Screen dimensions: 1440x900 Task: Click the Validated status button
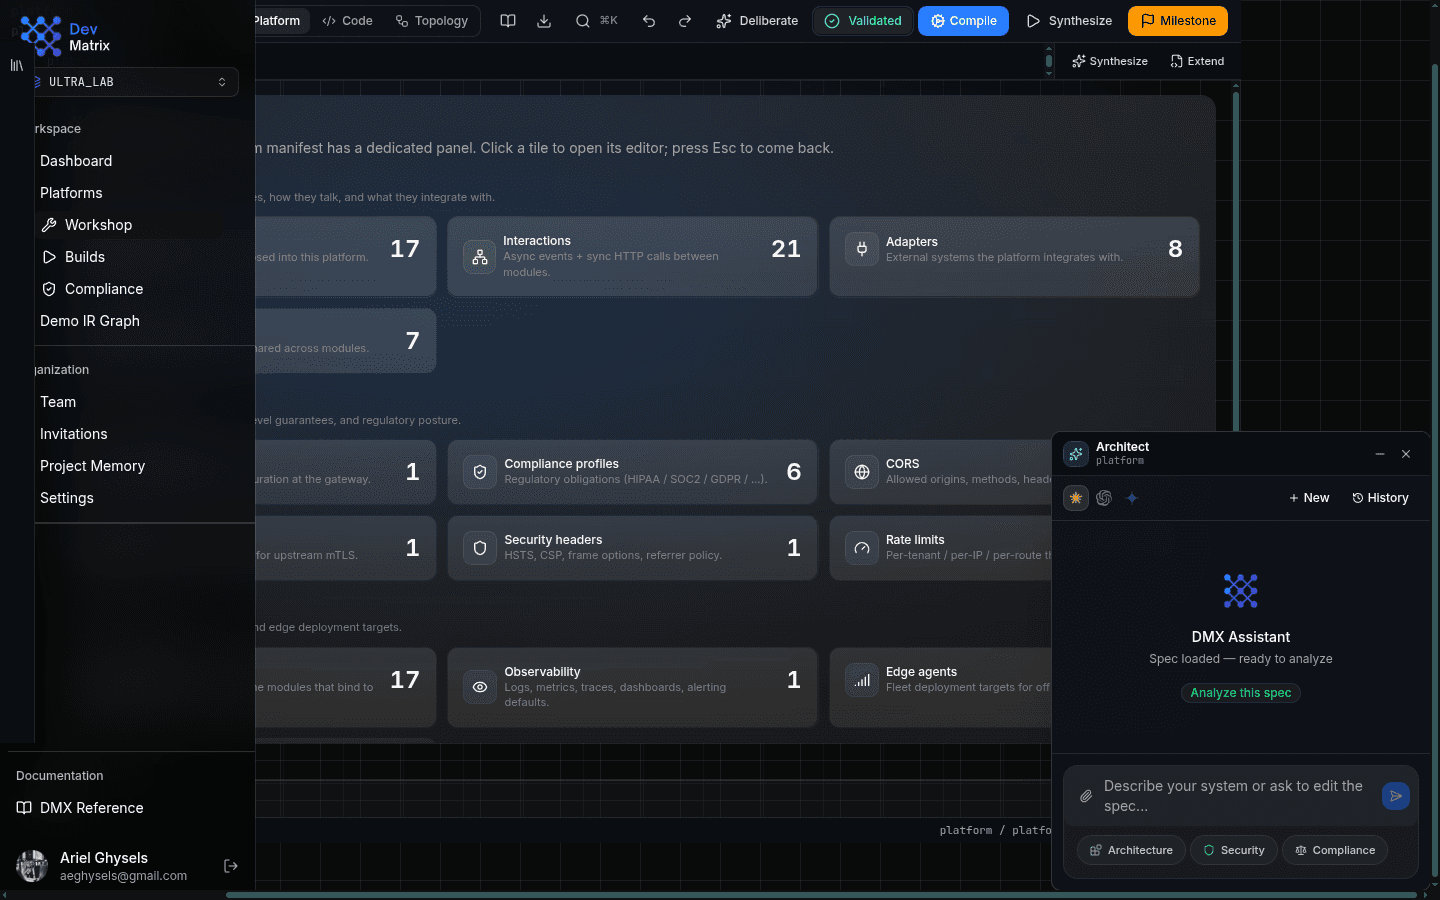pyautogui.click(x=863, y=21)
